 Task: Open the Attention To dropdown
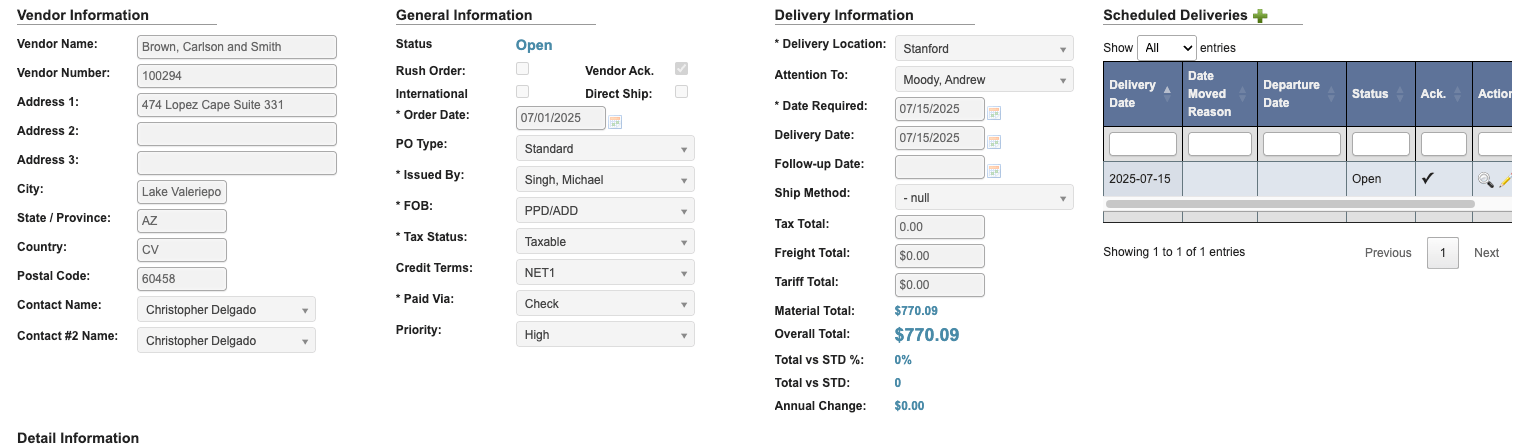984,80
